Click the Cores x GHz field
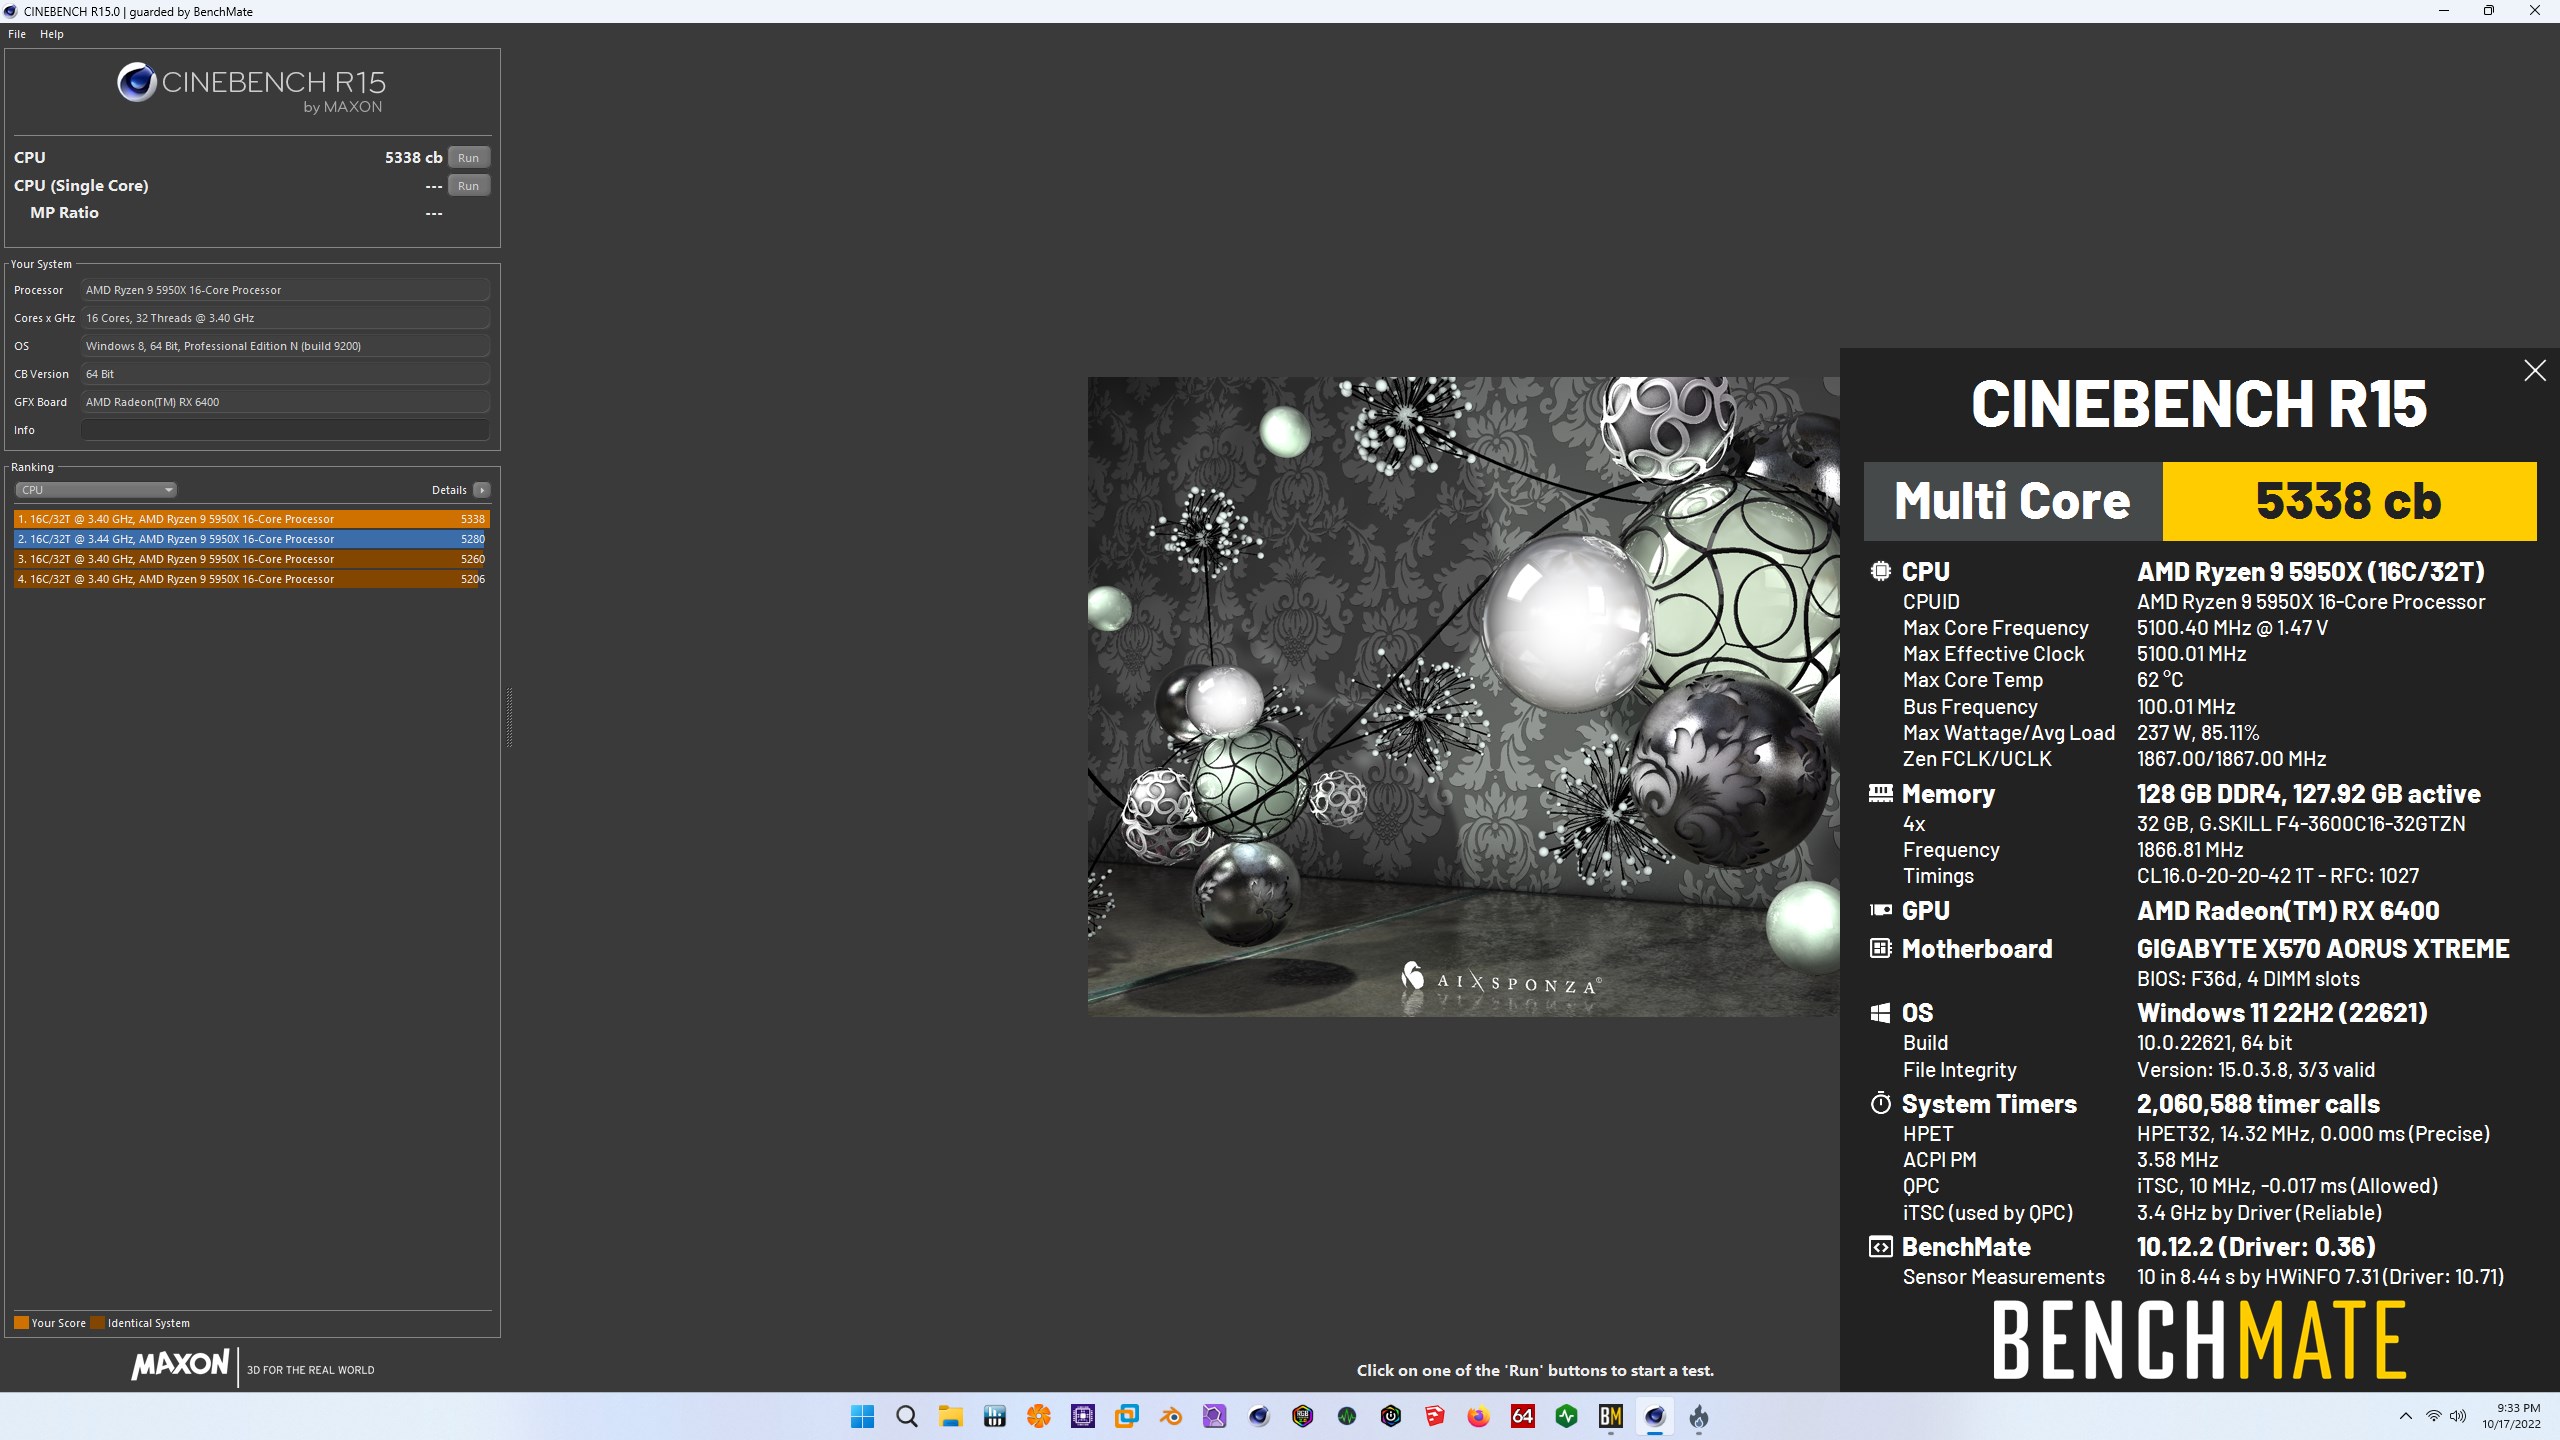 tap(285, 318)
